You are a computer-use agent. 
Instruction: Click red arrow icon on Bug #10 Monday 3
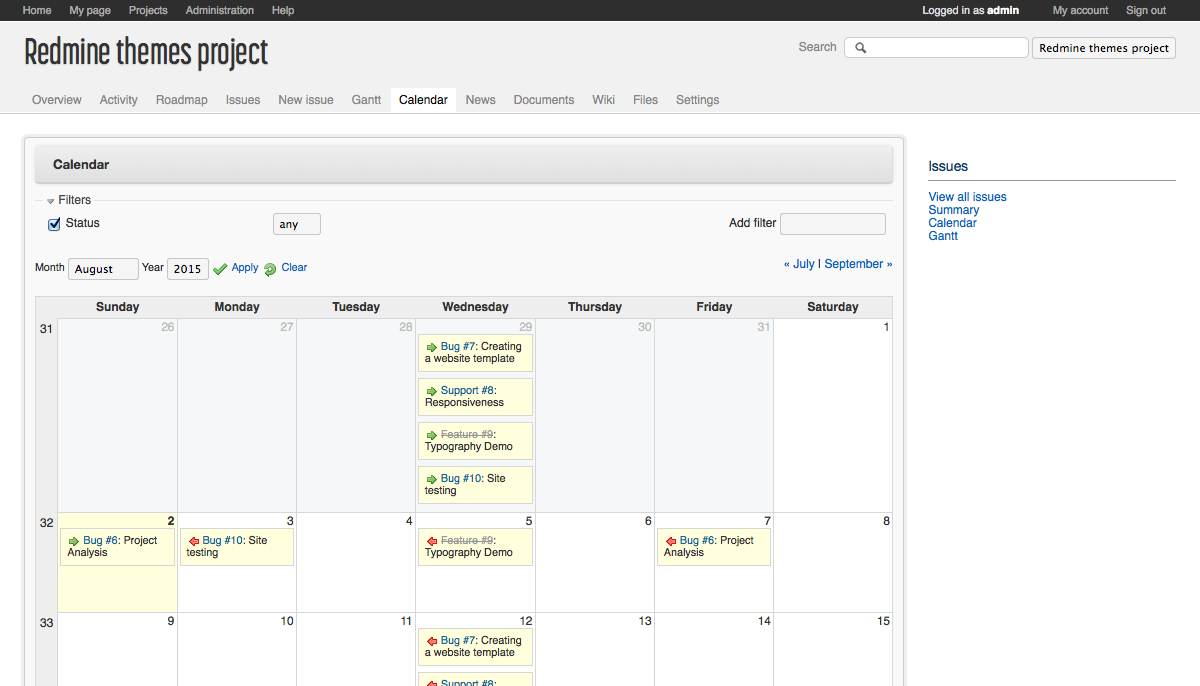pyautogui.click(x=193, y=541)
